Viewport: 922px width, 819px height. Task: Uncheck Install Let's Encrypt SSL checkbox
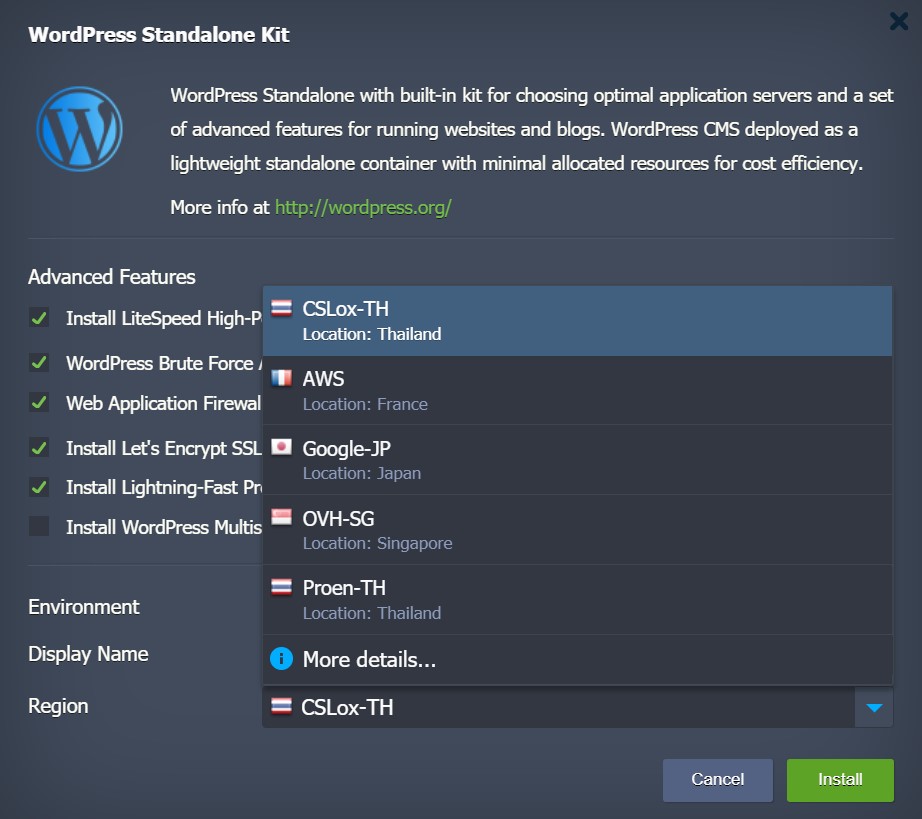(39, 448)
